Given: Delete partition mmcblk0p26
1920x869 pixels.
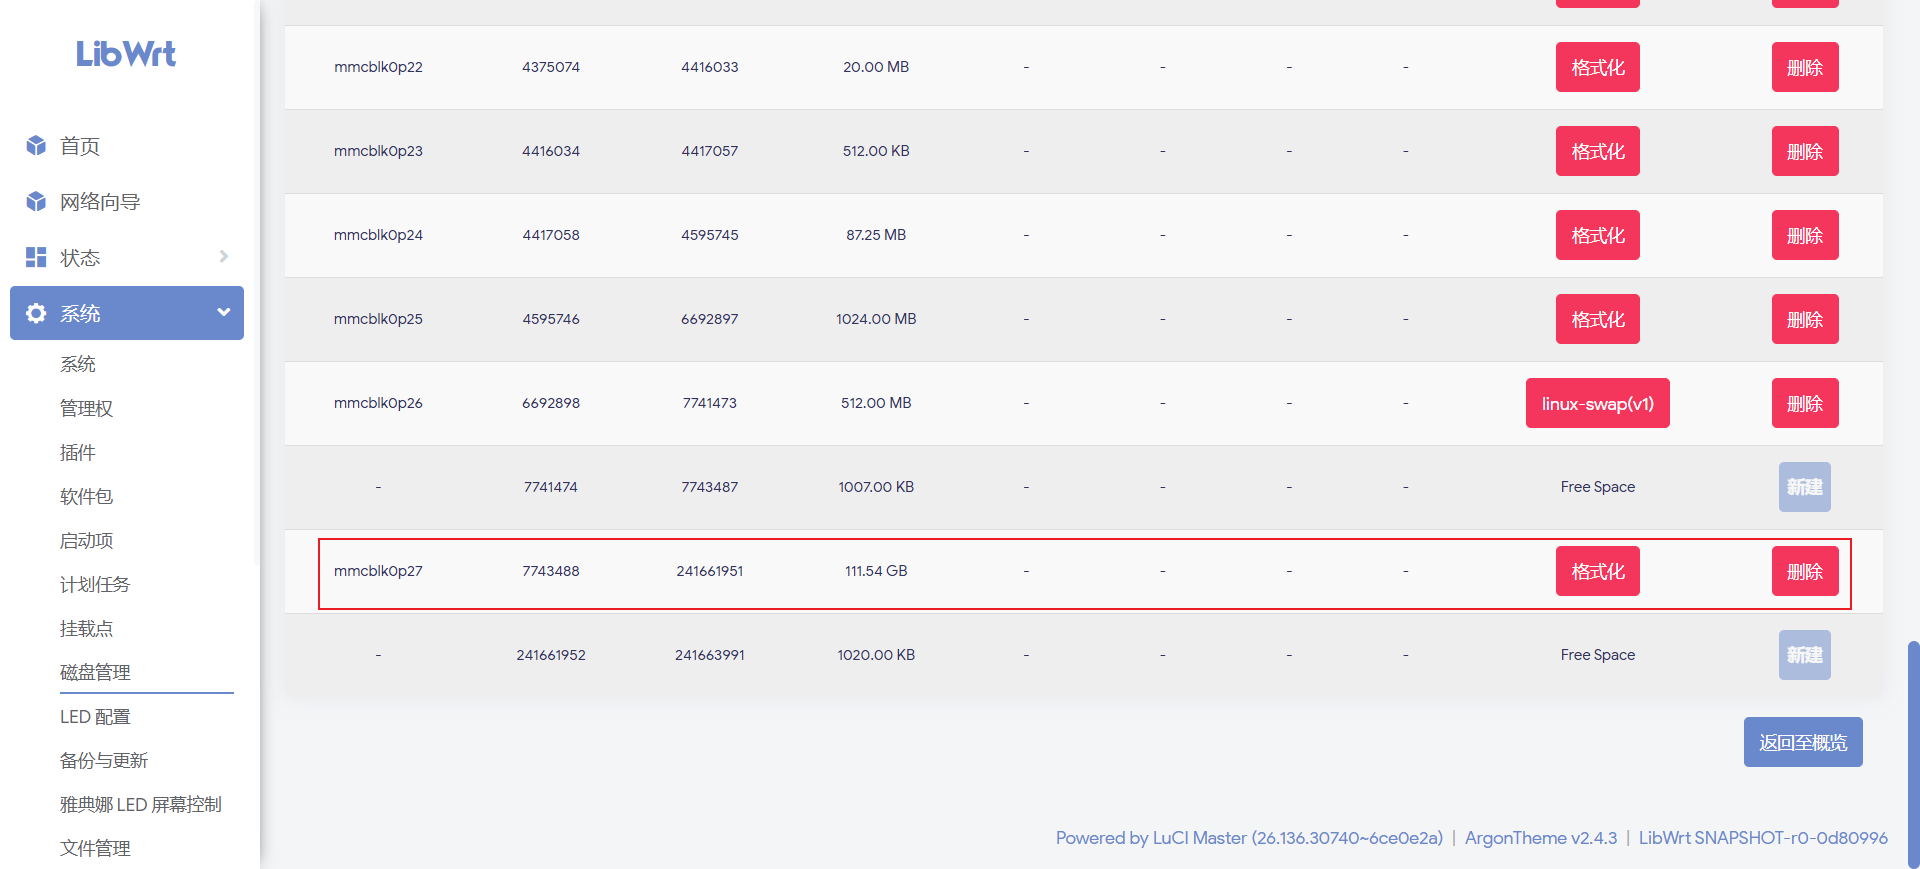Looking at the screenshot, I should [1805, 403].
